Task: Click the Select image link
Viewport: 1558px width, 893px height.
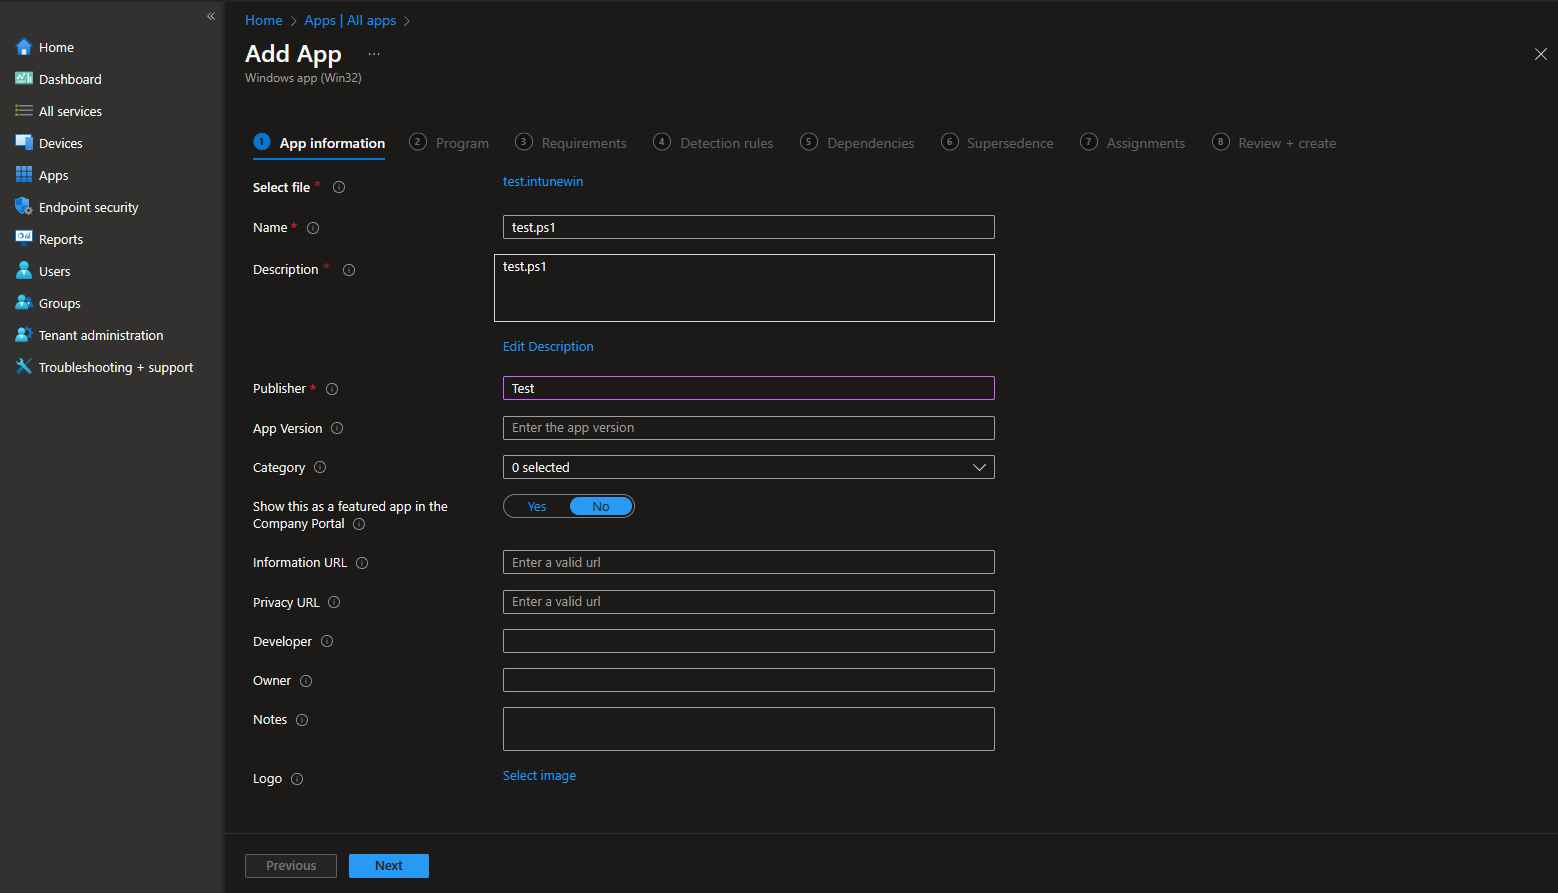Action: click(539, 775)
